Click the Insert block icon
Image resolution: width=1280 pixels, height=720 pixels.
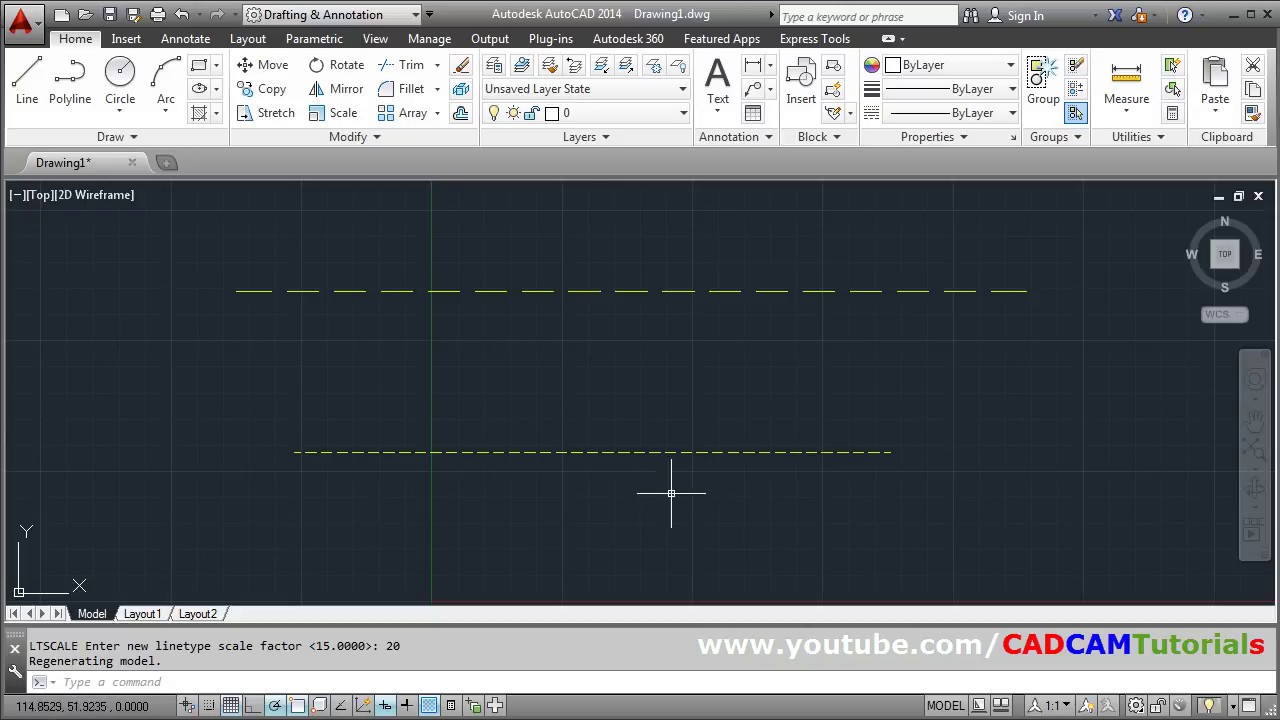(x=801, y=80)
